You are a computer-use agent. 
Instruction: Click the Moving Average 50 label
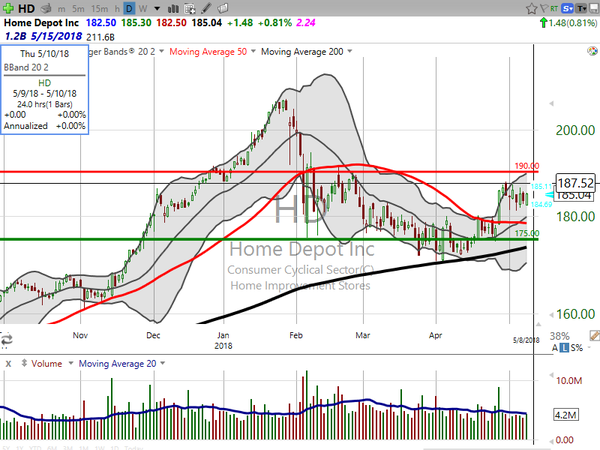click(x=208, y=52)
